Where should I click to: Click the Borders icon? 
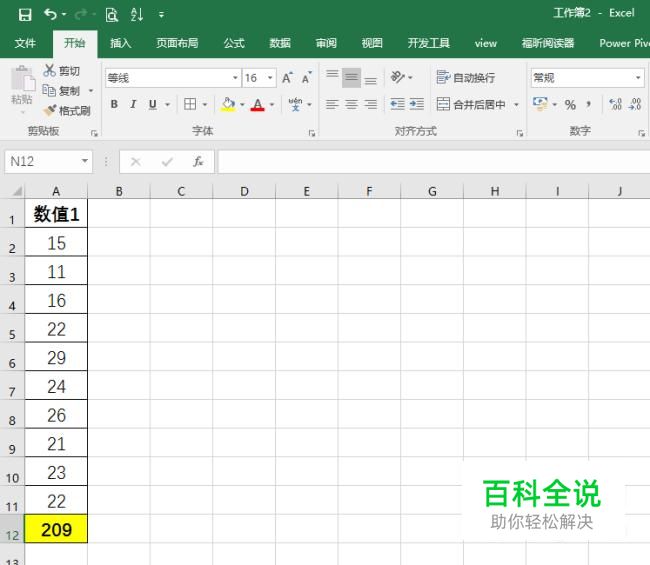click(190, 104)
